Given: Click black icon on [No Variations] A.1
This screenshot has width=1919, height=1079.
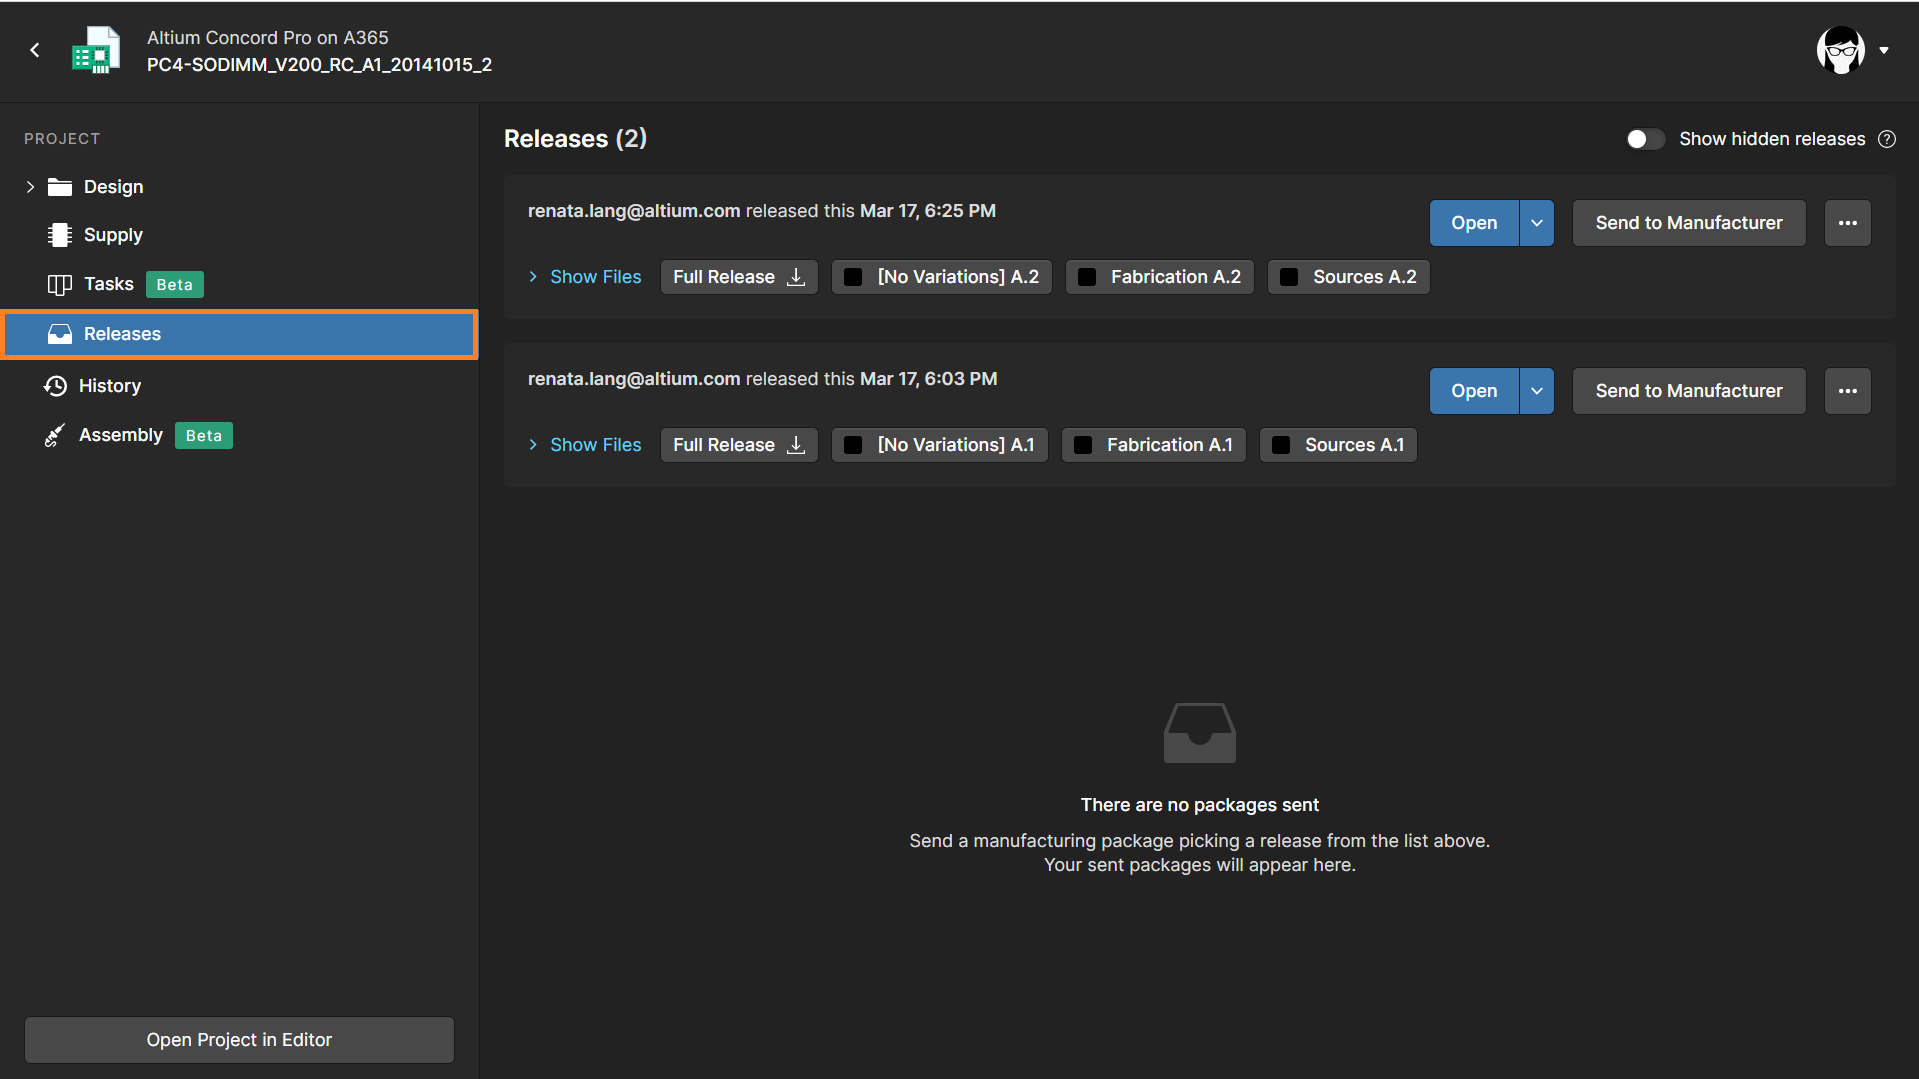Looking at the screenshot, I should coord(853,445).
